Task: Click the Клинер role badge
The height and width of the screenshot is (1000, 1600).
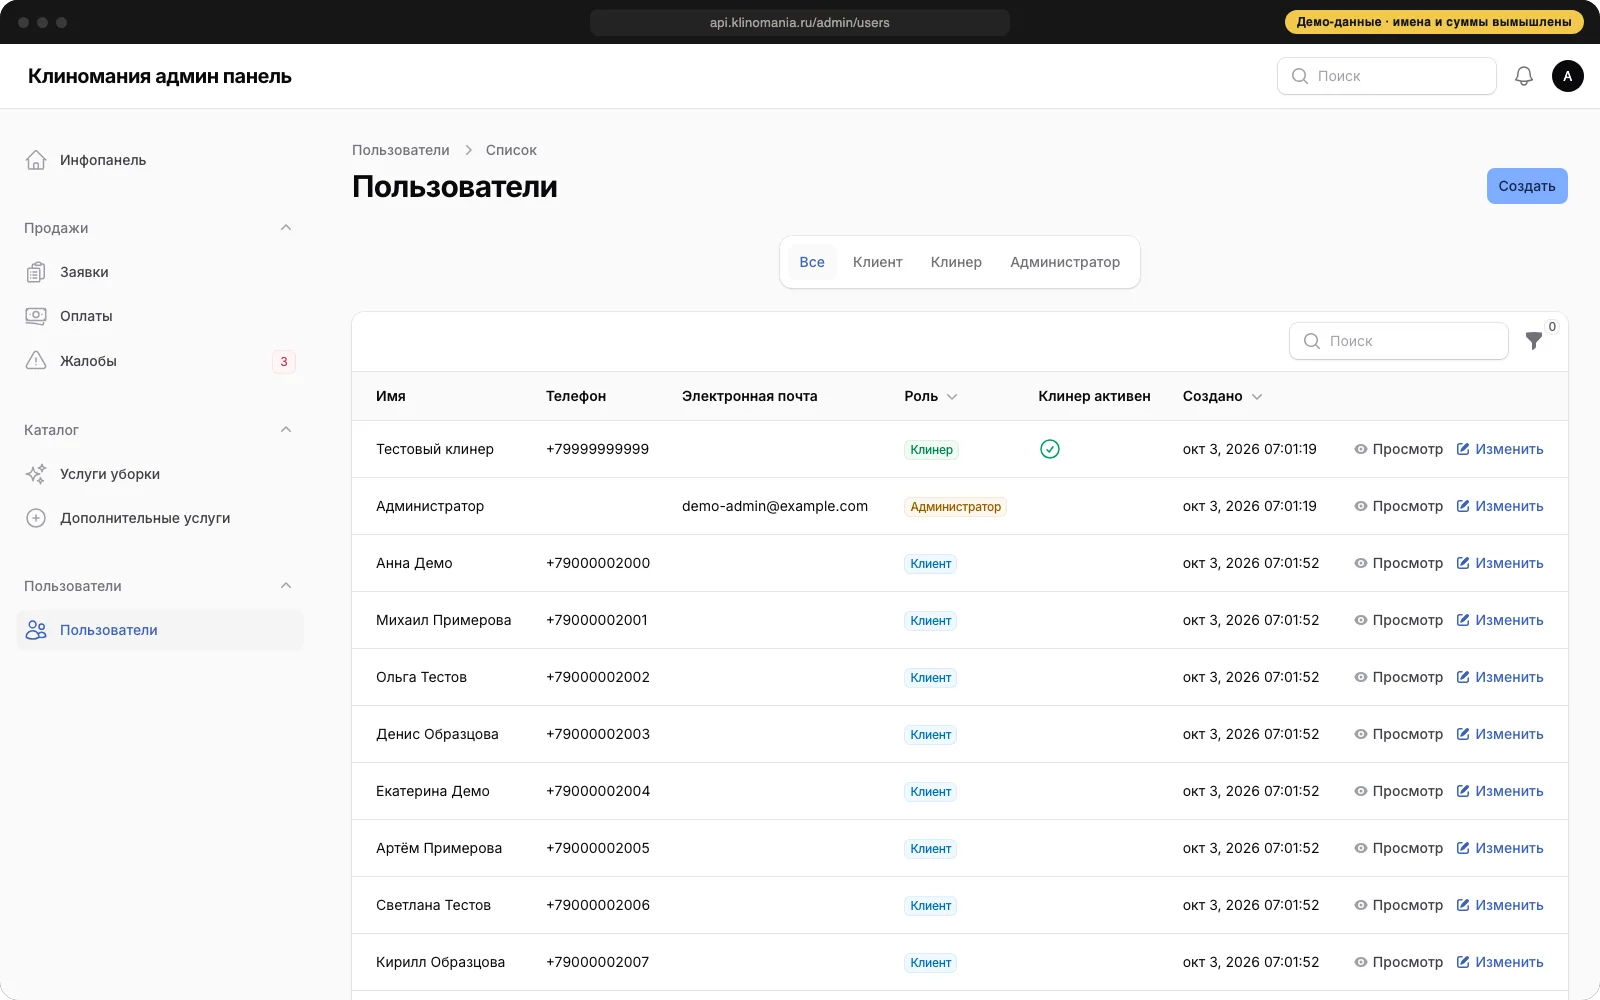Action: point(932,450)
